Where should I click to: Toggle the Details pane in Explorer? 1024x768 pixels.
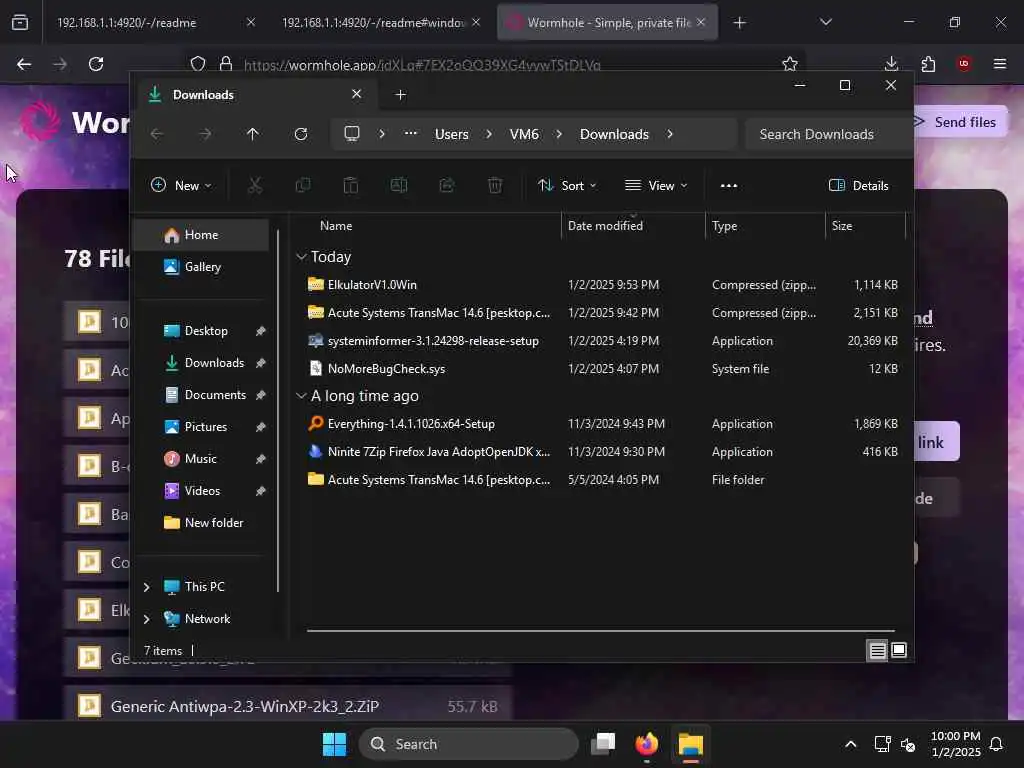(858, 185)
